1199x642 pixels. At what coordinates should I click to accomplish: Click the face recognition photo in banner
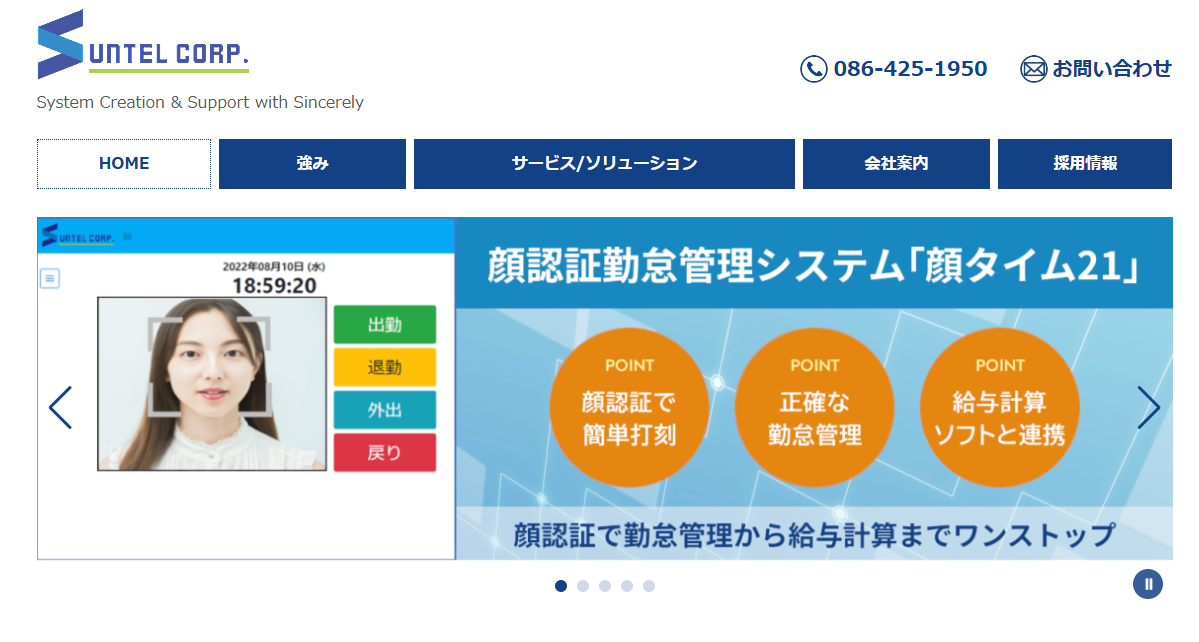212,384
